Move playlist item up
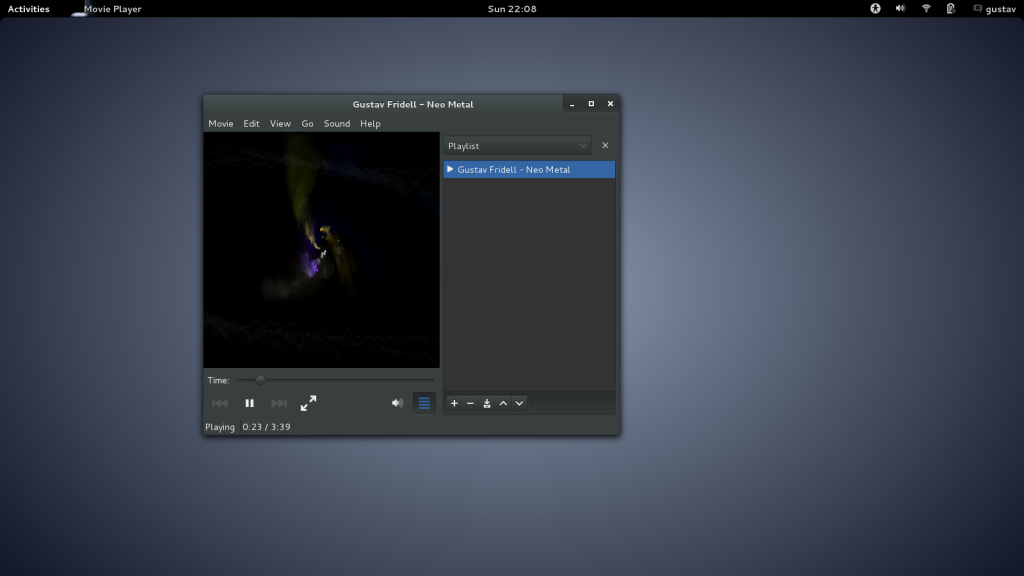 click(503, 403)
